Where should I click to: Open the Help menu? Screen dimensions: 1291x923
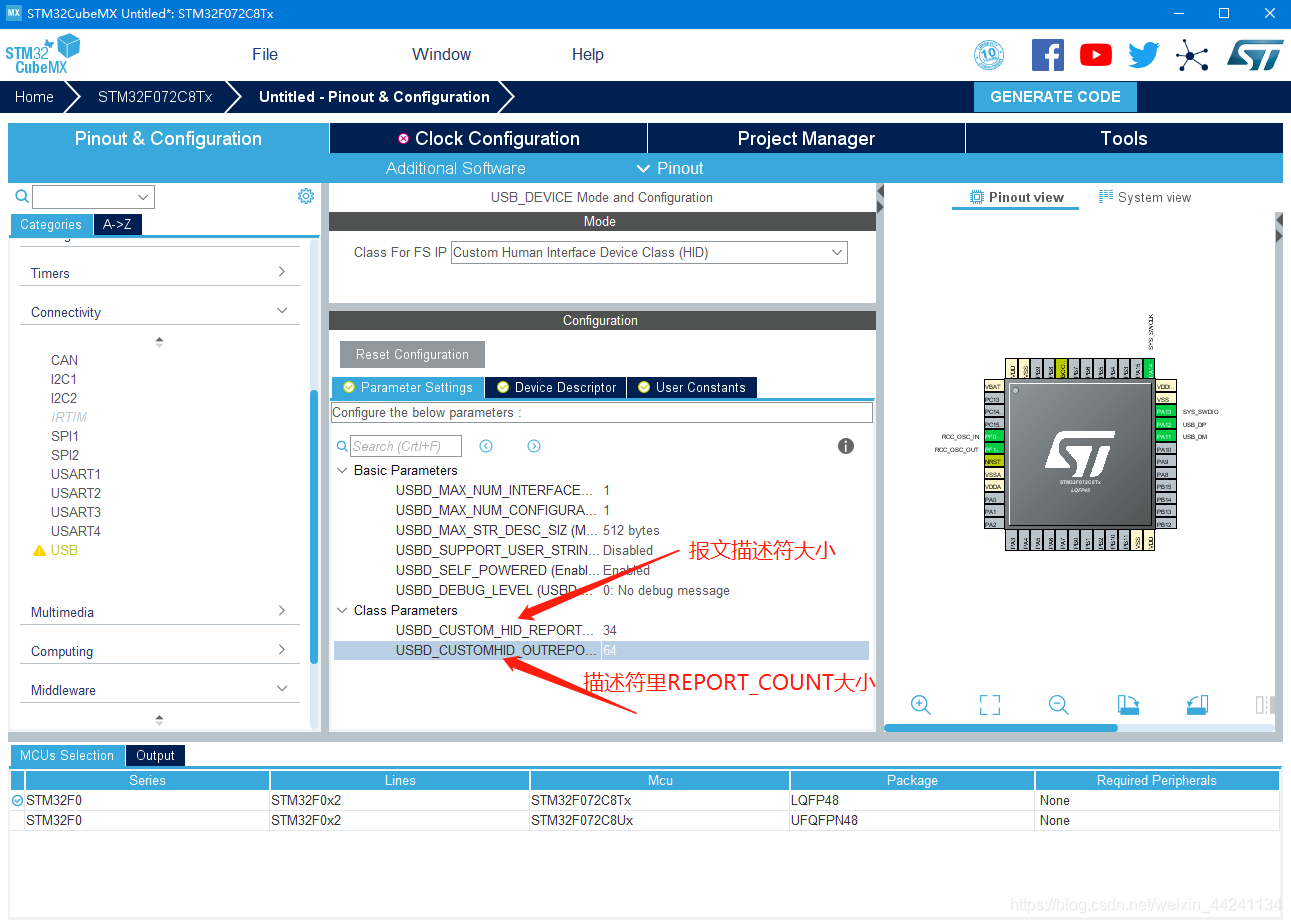click(x=588, y=54)
